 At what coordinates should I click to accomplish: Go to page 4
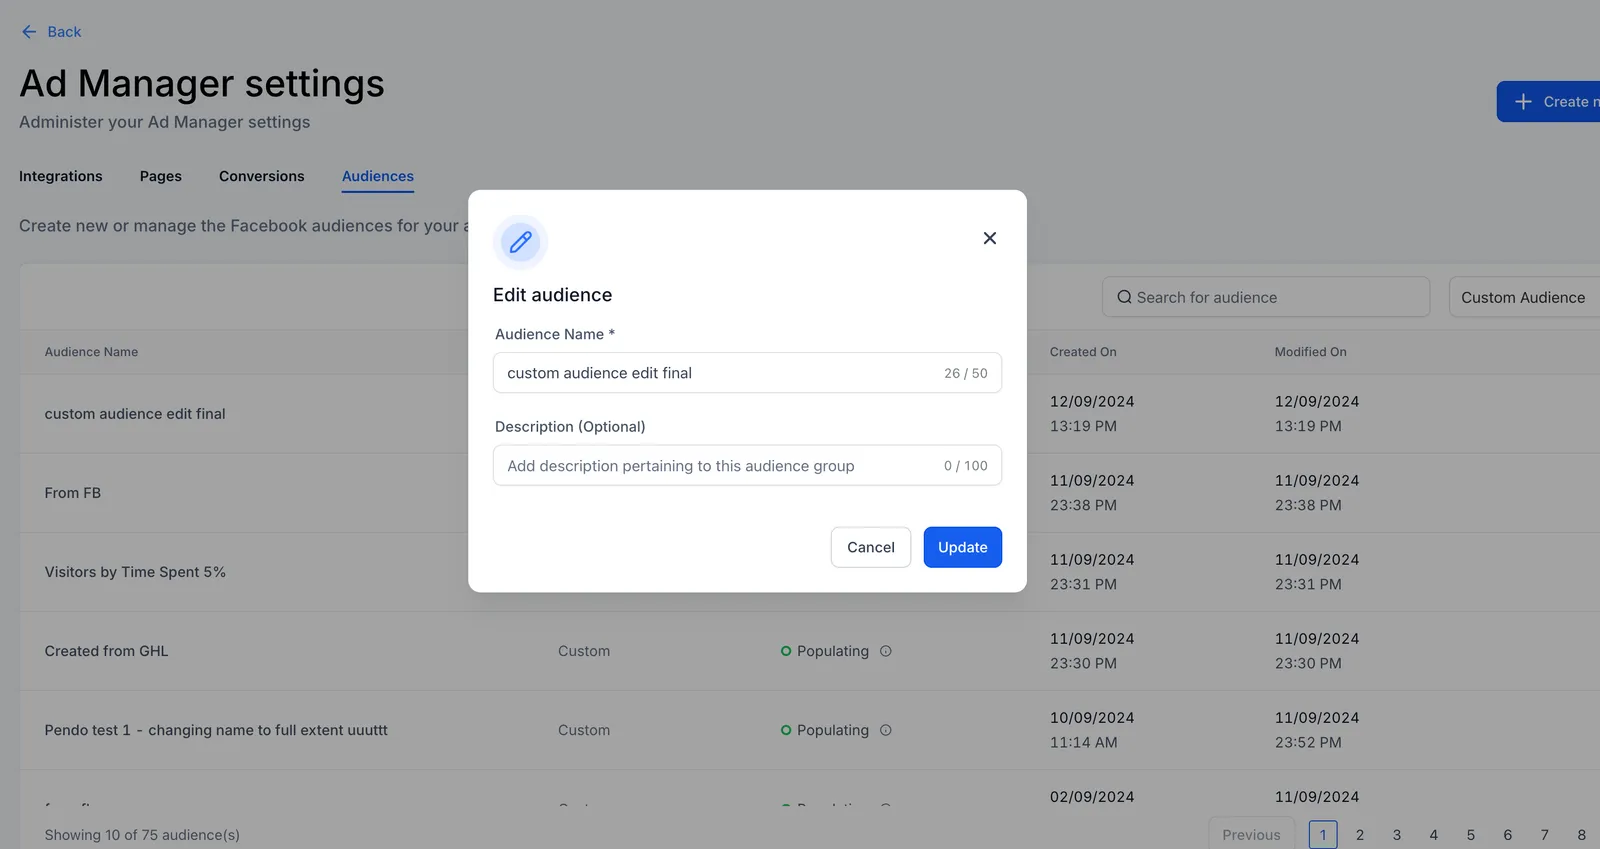tap(1434, 835)
